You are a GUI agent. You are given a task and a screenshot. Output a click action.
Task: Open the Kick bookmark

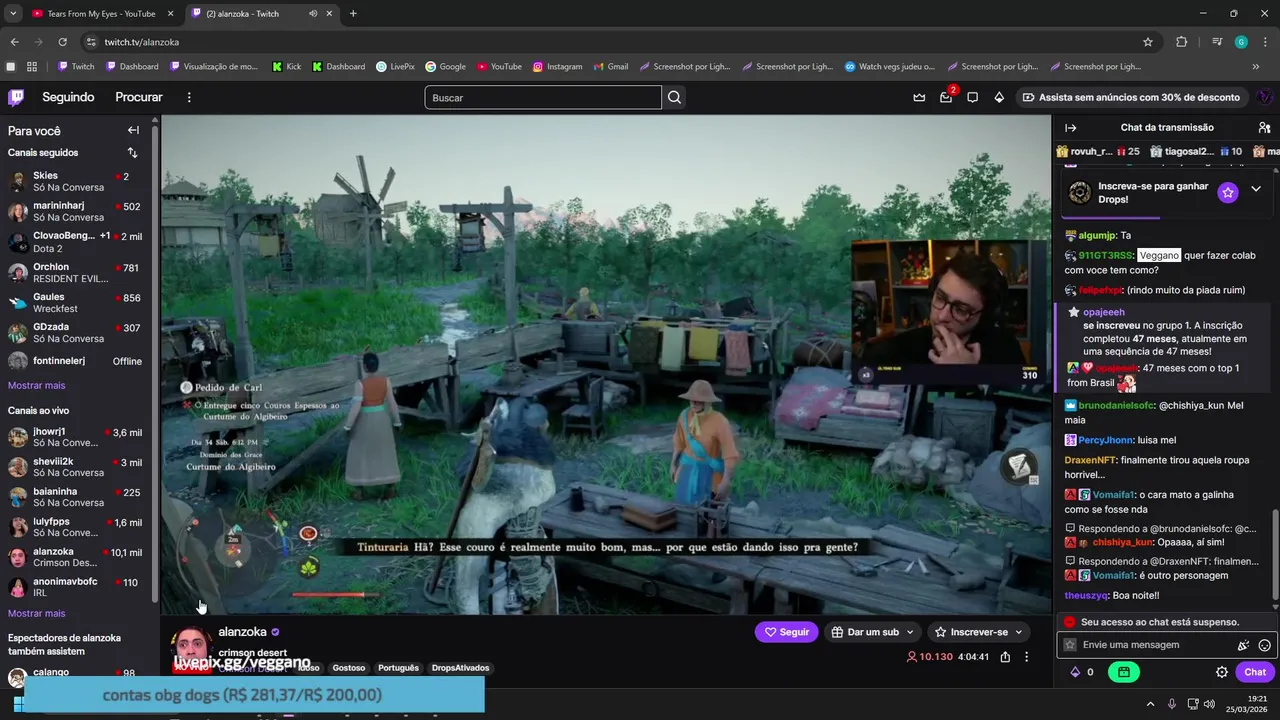[286, 67]
